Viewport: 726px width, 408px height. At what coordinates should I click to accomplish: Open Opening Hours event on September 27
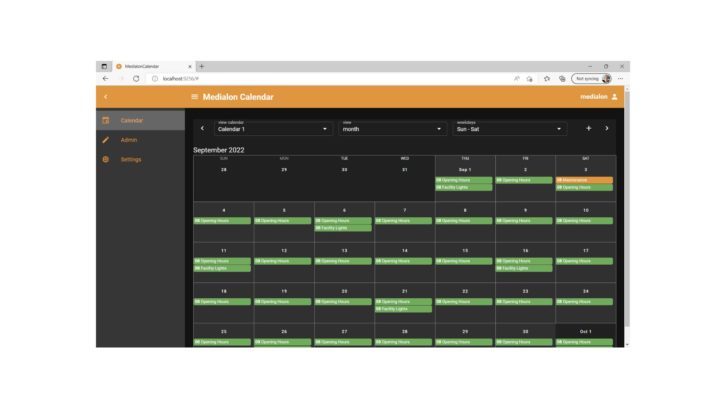click(343, 342)
